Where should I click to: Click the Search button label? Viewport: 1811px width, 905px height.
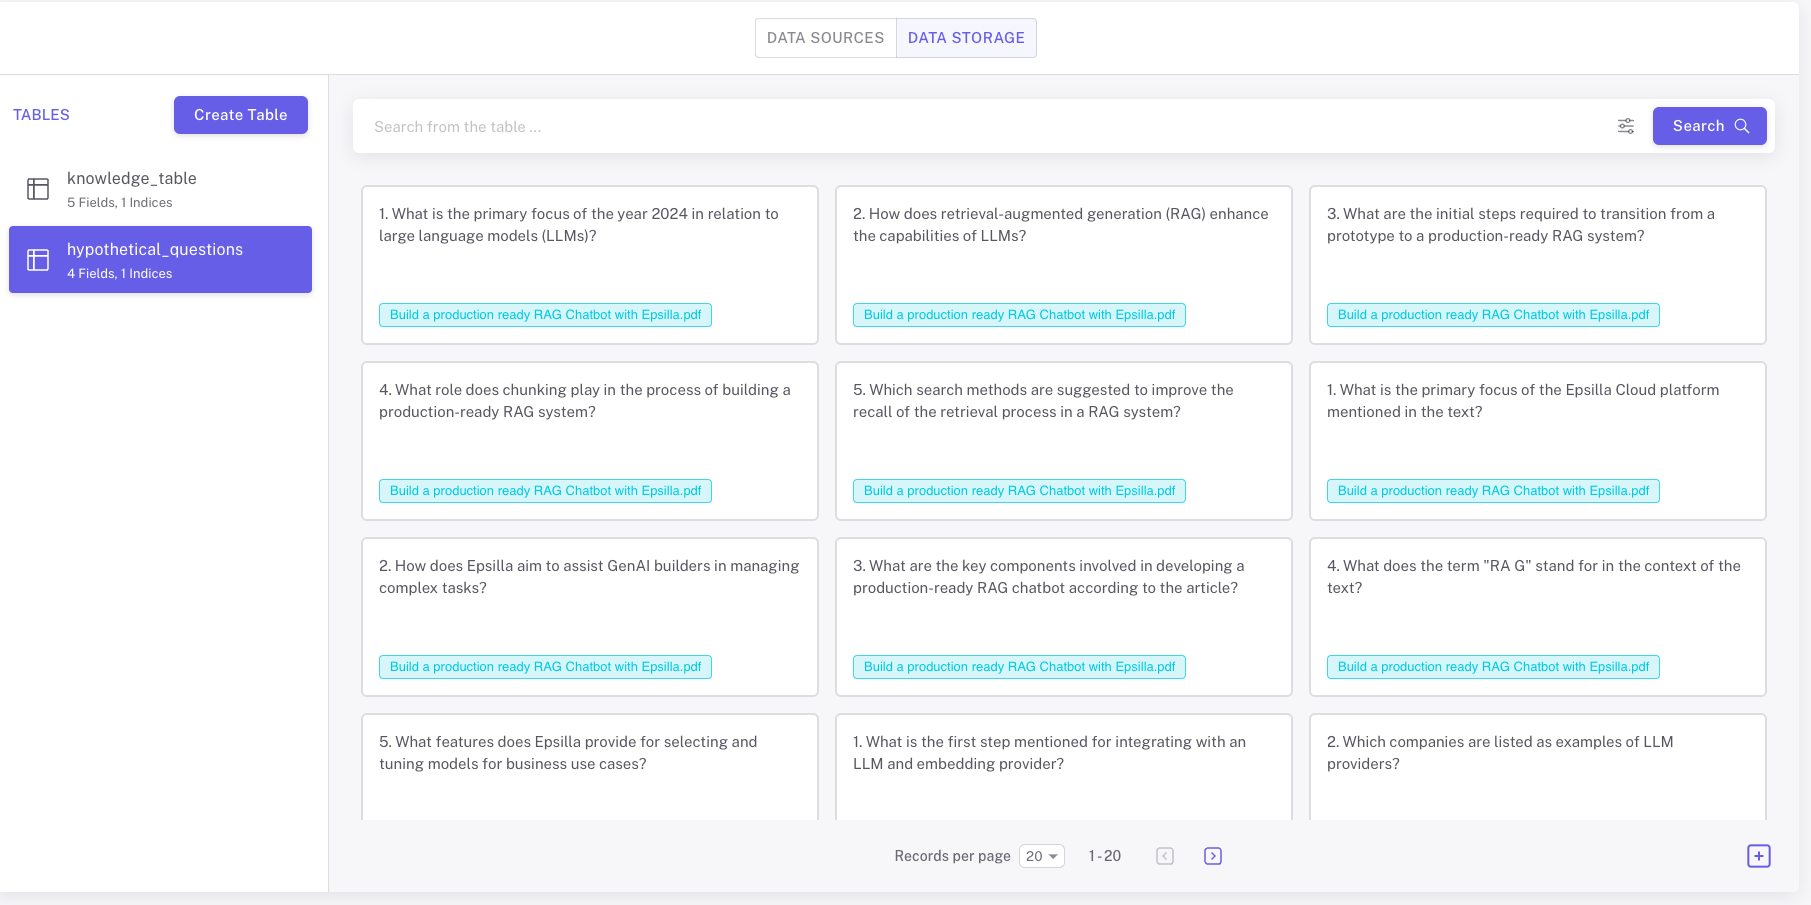(x=1698, y=126)
